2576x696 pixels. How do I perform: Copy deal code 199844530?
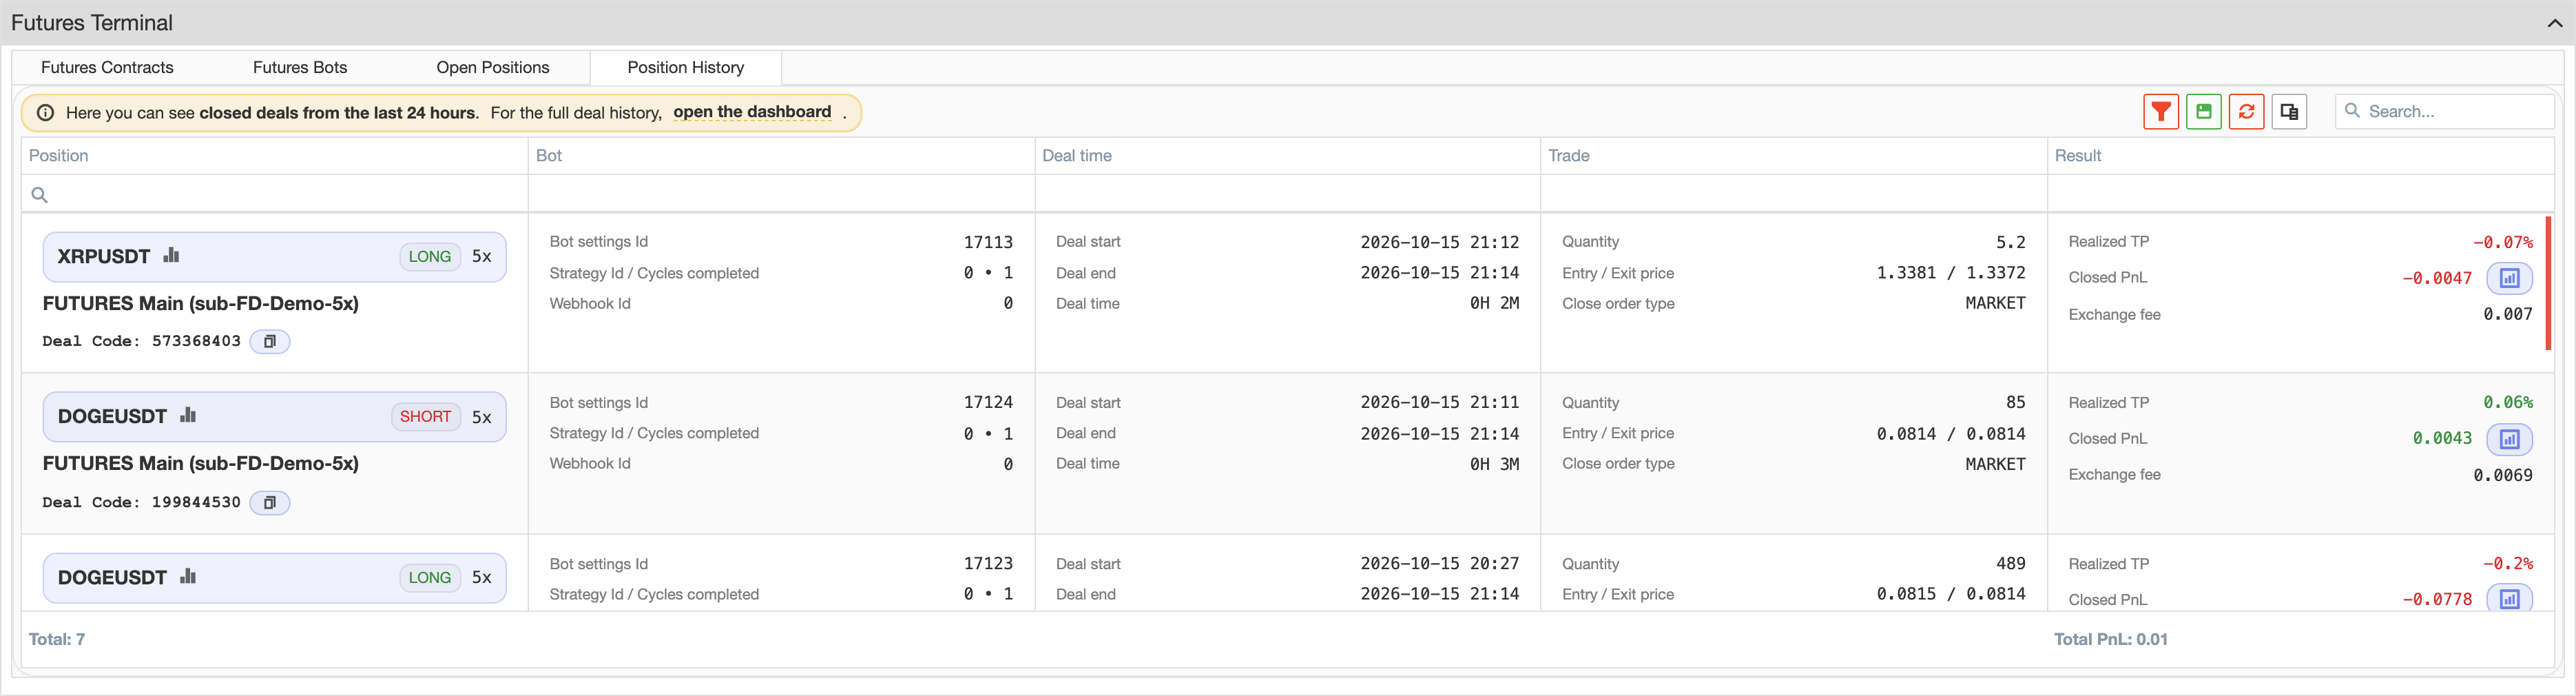[270, 503]
